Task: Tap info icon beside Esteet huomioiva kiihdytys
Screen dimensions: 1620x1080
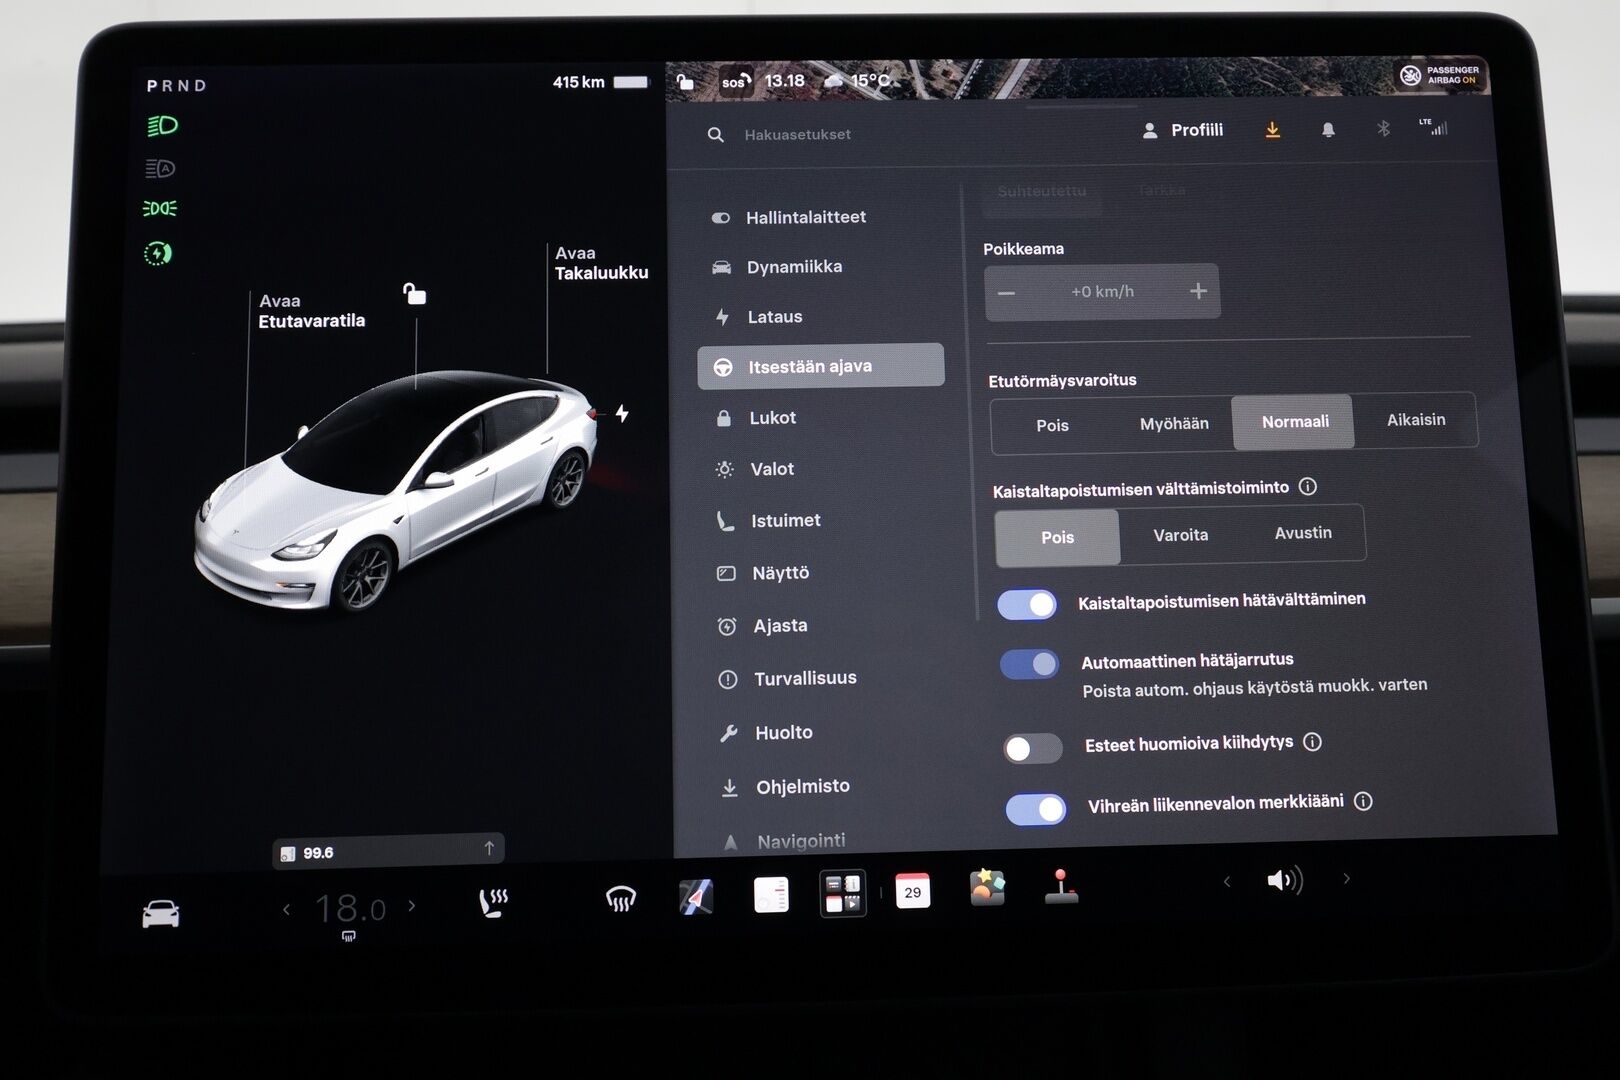Action: point(1313,741)
